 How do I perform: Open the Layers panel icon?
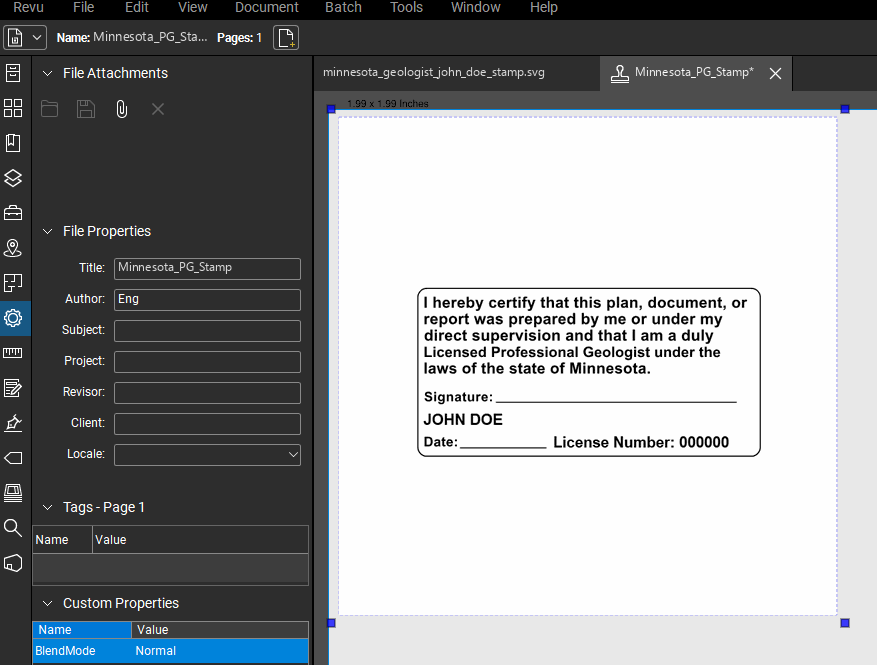pyautogui.click(x=13, y=178)
